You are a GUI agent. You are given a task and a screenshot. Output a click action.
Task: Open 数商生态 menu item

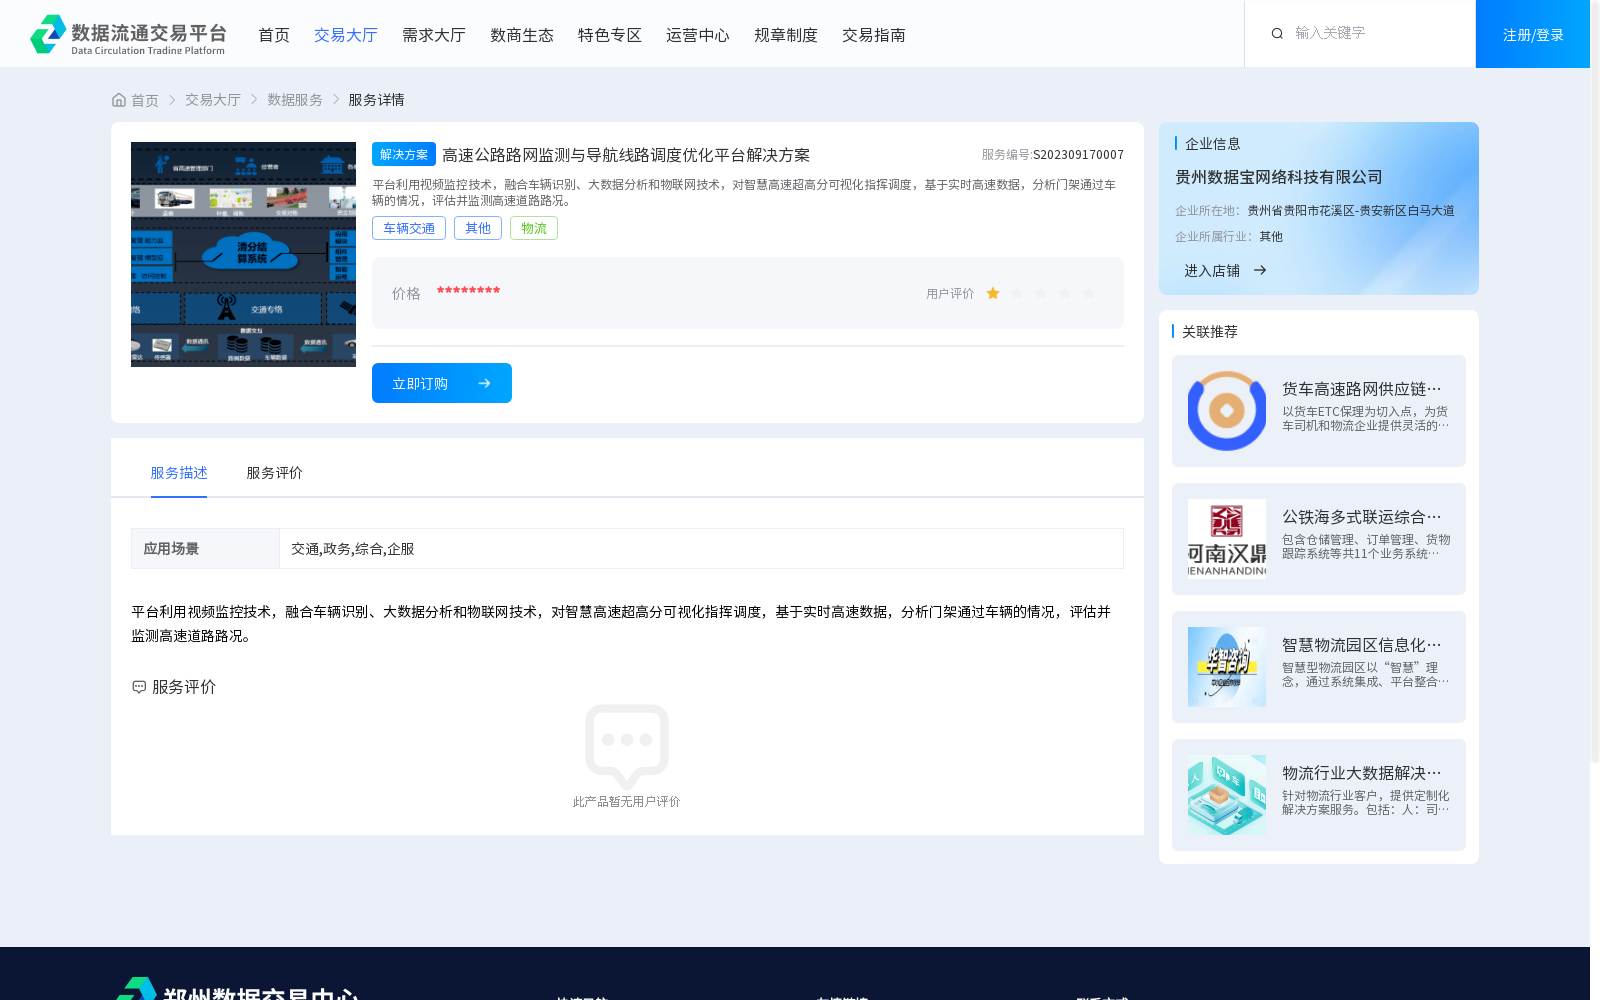pyautogui.click(x=522, y=35)
